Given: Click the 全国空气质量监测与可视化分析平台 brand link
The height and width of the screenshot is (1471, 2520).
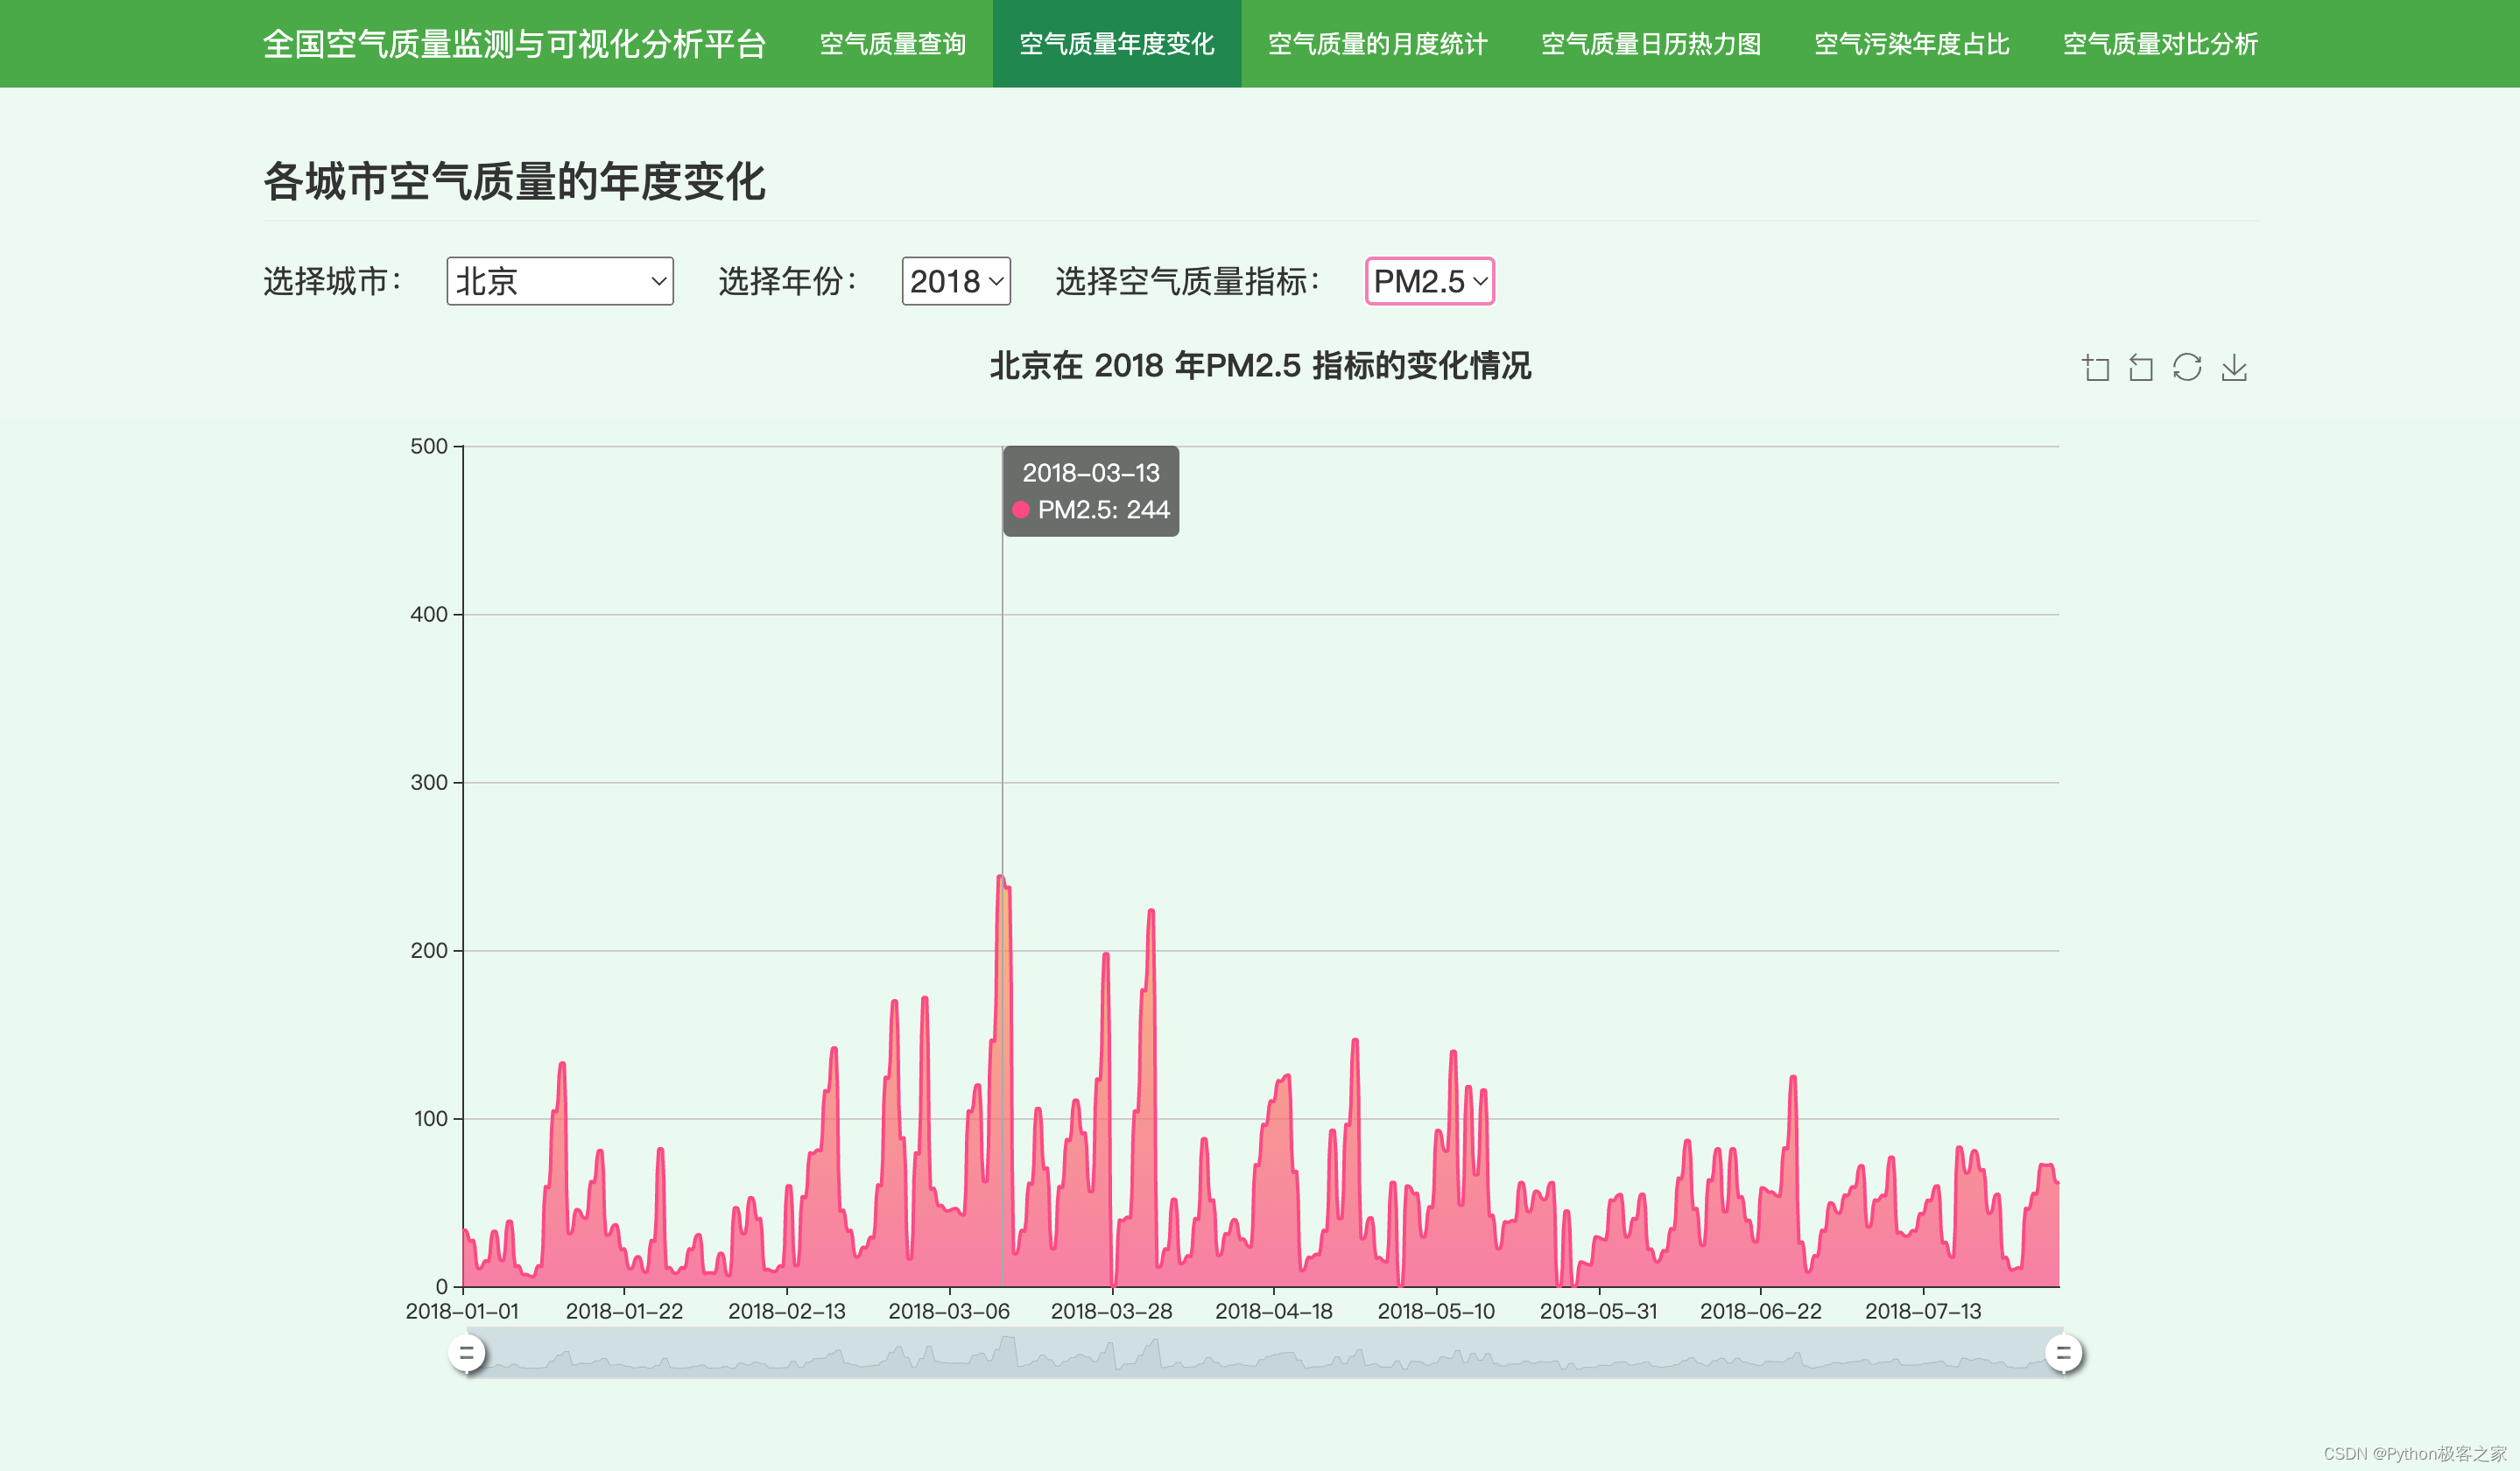Looking at the screenshot, I should click(x=514, y=44).
